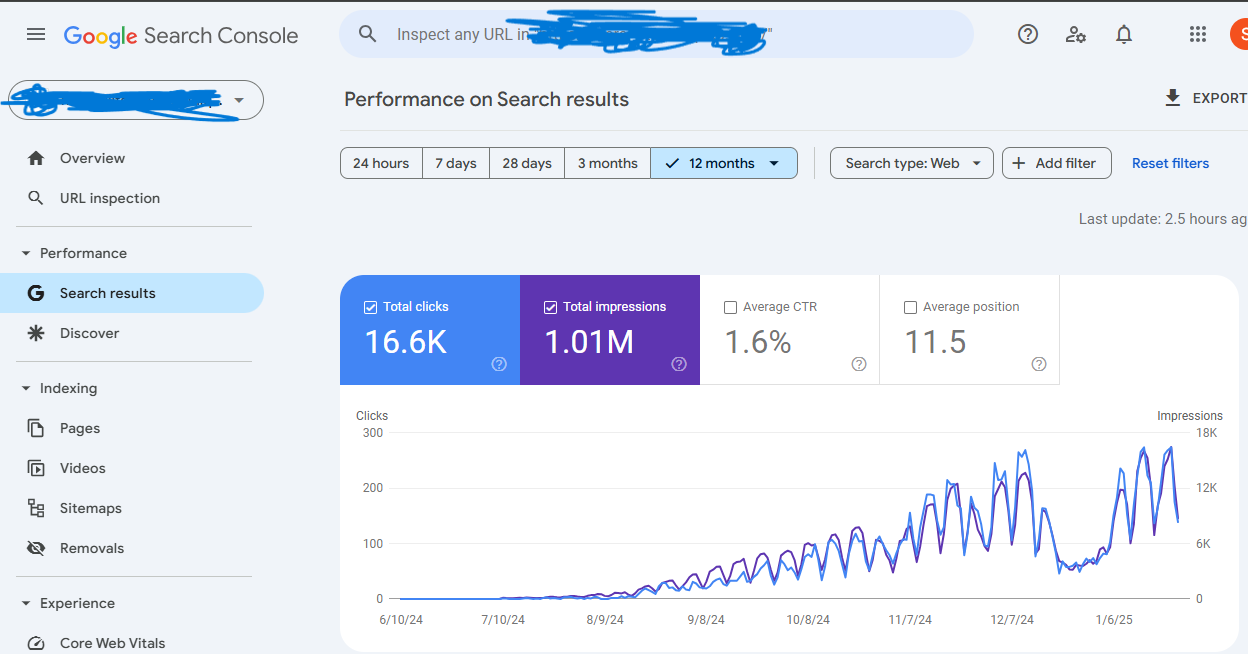The height and width of the screenshot is (654, 1248).
Task: Click the EXPORT button label
Action: (1220, 98)
